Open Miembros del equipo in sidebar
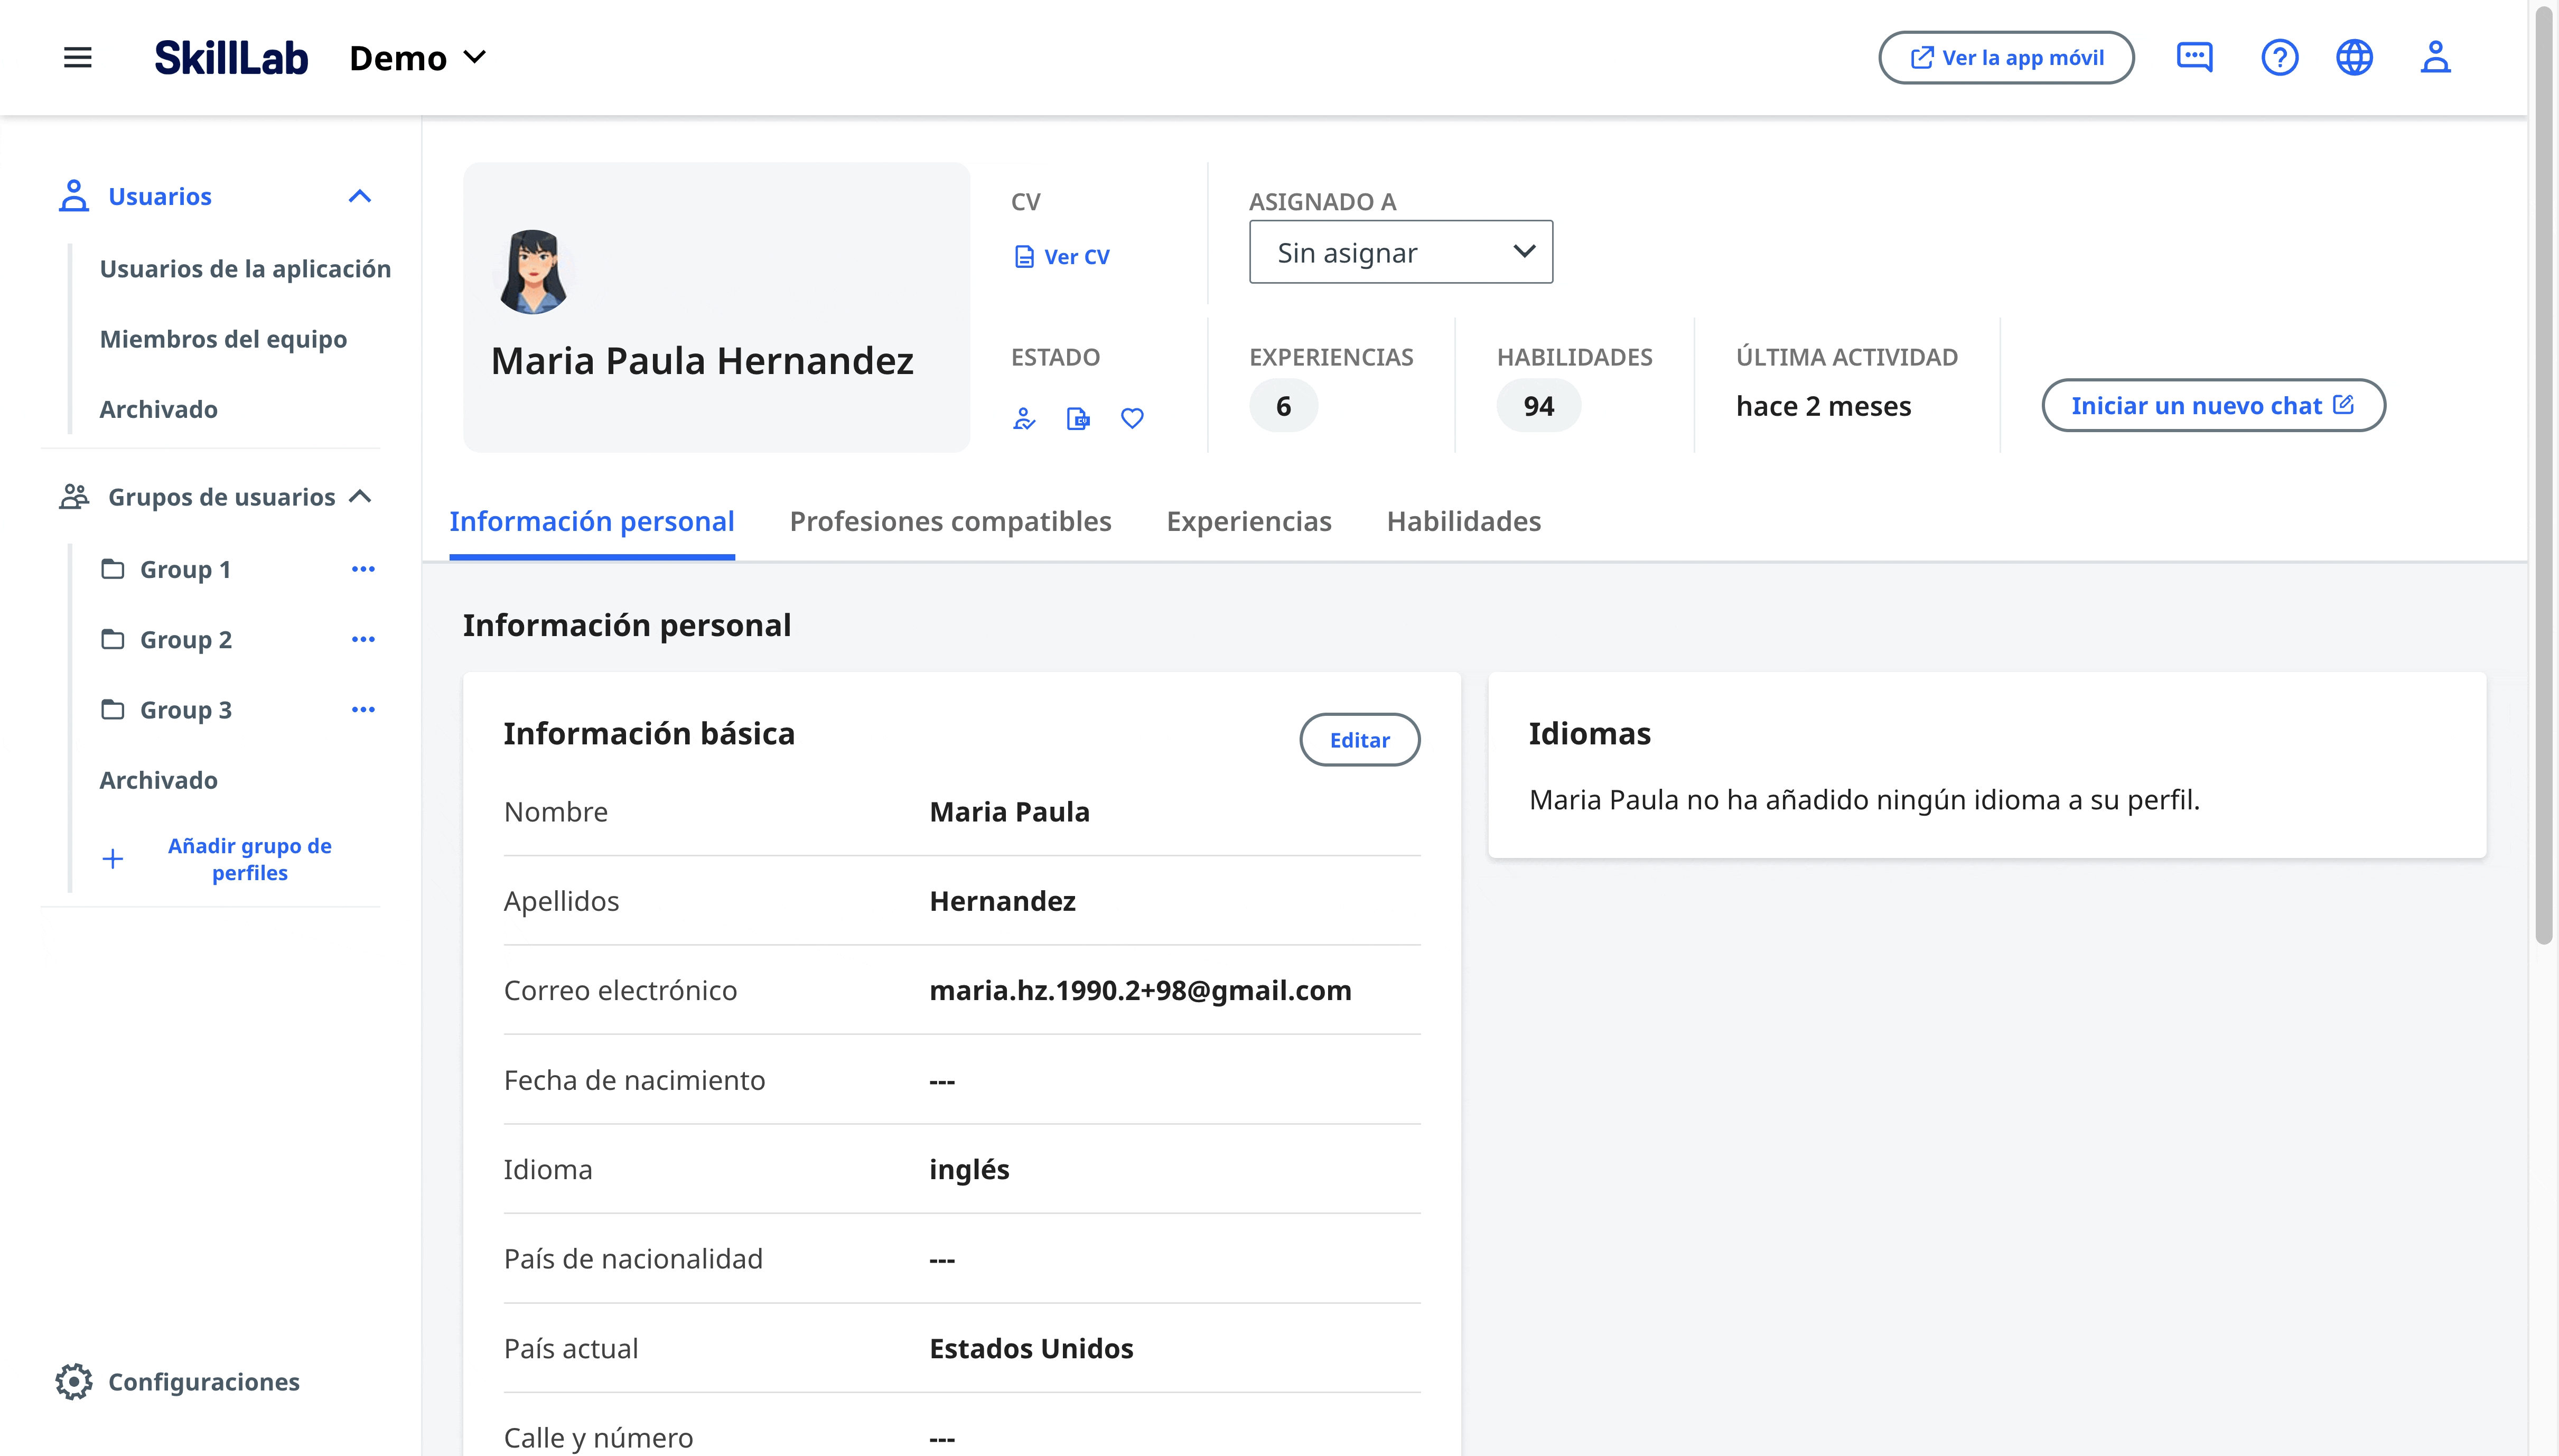The height and width of the screenshot is (1456, 2559). point(223,339)
